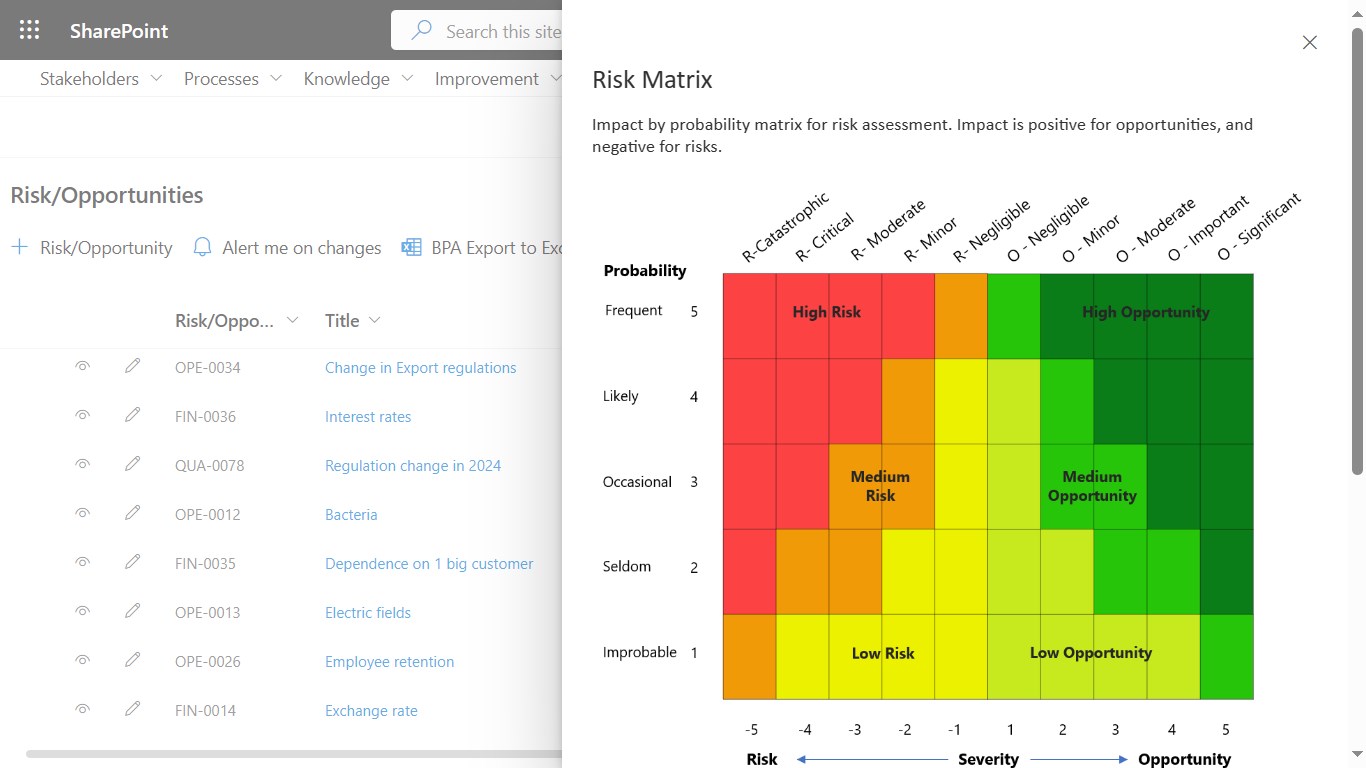Close the Risk Matrix panel
This screenshot has height=768, width=1366.
pos(1310,42)
